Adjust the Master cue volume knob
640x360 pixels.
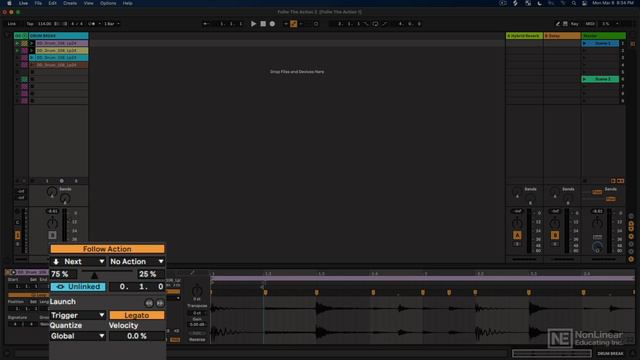tap(597, 247)
